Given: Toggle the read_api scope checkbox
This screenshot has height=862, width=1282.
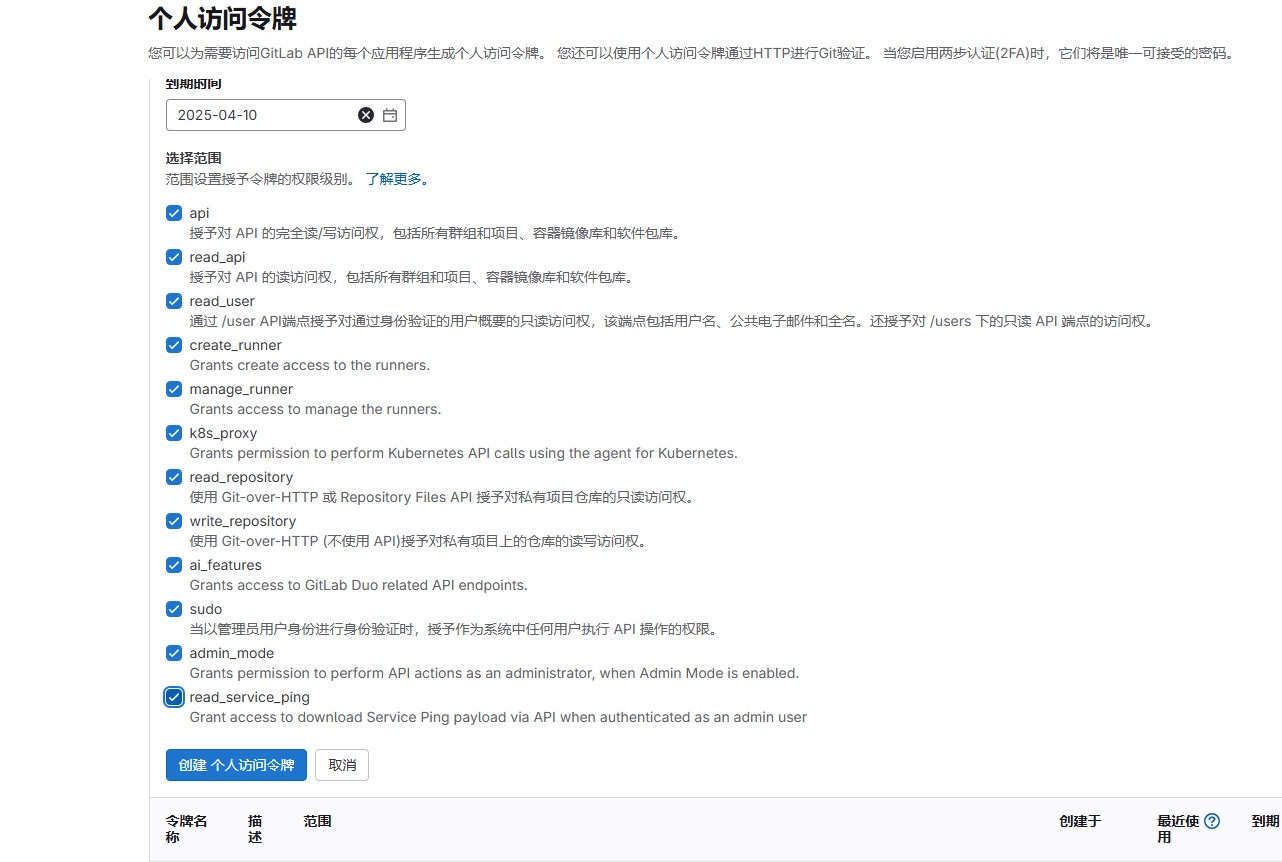Looking at the screenshot, I should (x=174, y=257).
